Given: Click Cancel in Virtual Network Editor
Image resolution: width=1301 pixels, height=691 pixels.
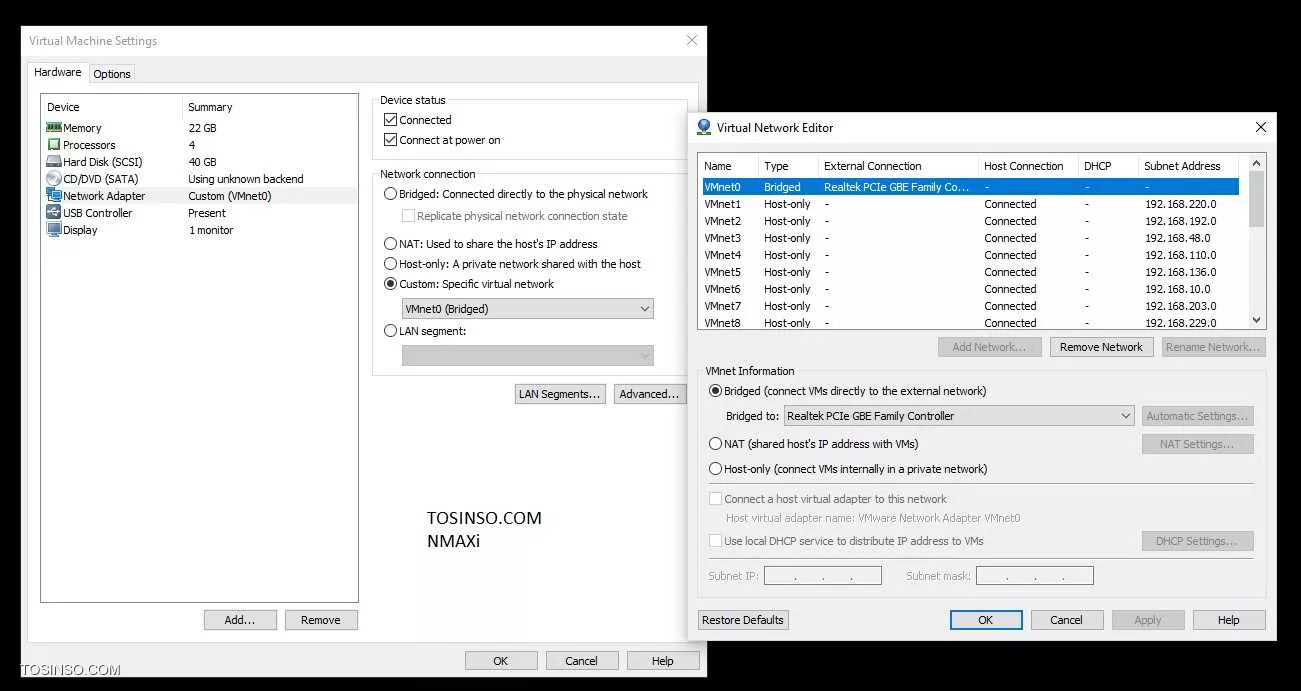Looking at the screenshot, I should [x=1067, y=620].
